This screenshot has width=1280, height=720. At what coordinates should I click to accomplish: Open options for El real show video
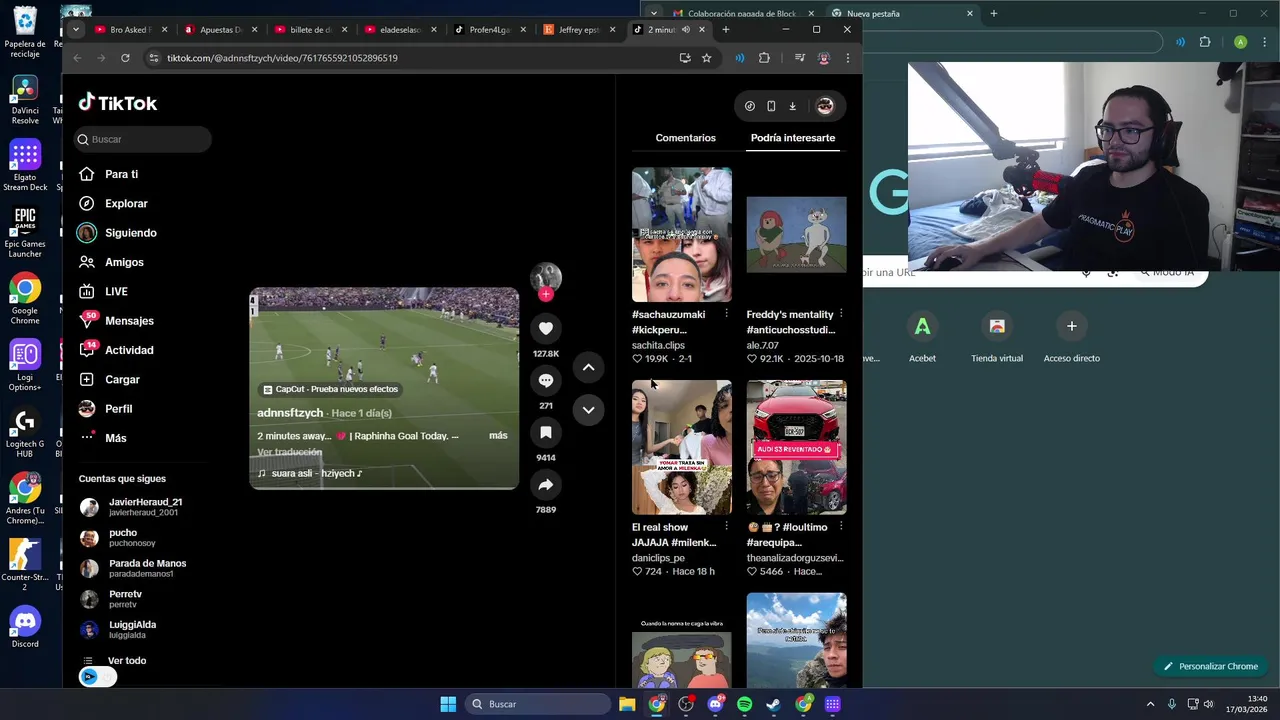click(726, 527)
